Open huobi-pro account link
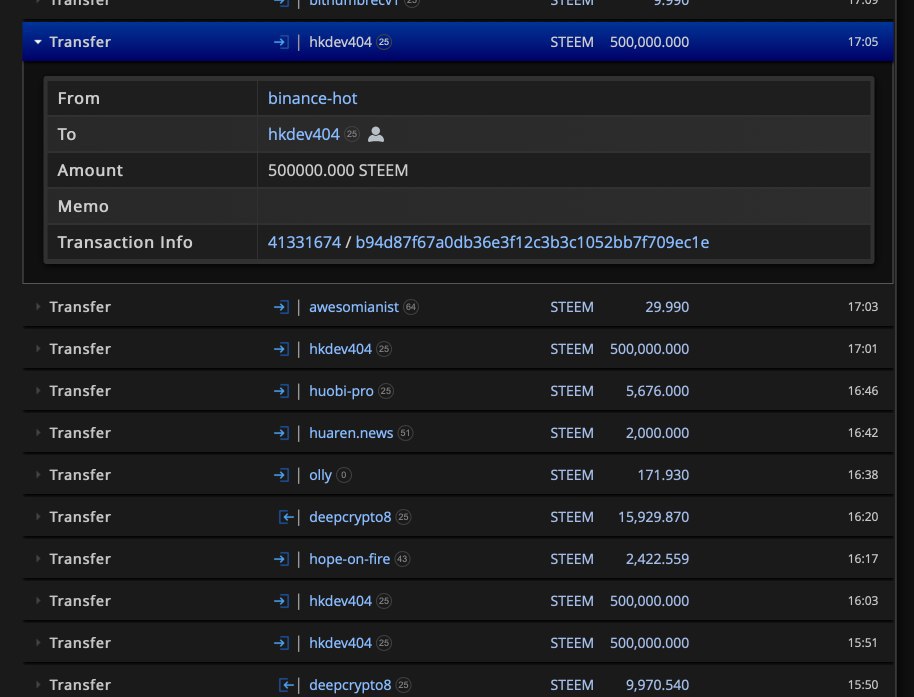This screenshot has width=914, height=697. (341, 390)
